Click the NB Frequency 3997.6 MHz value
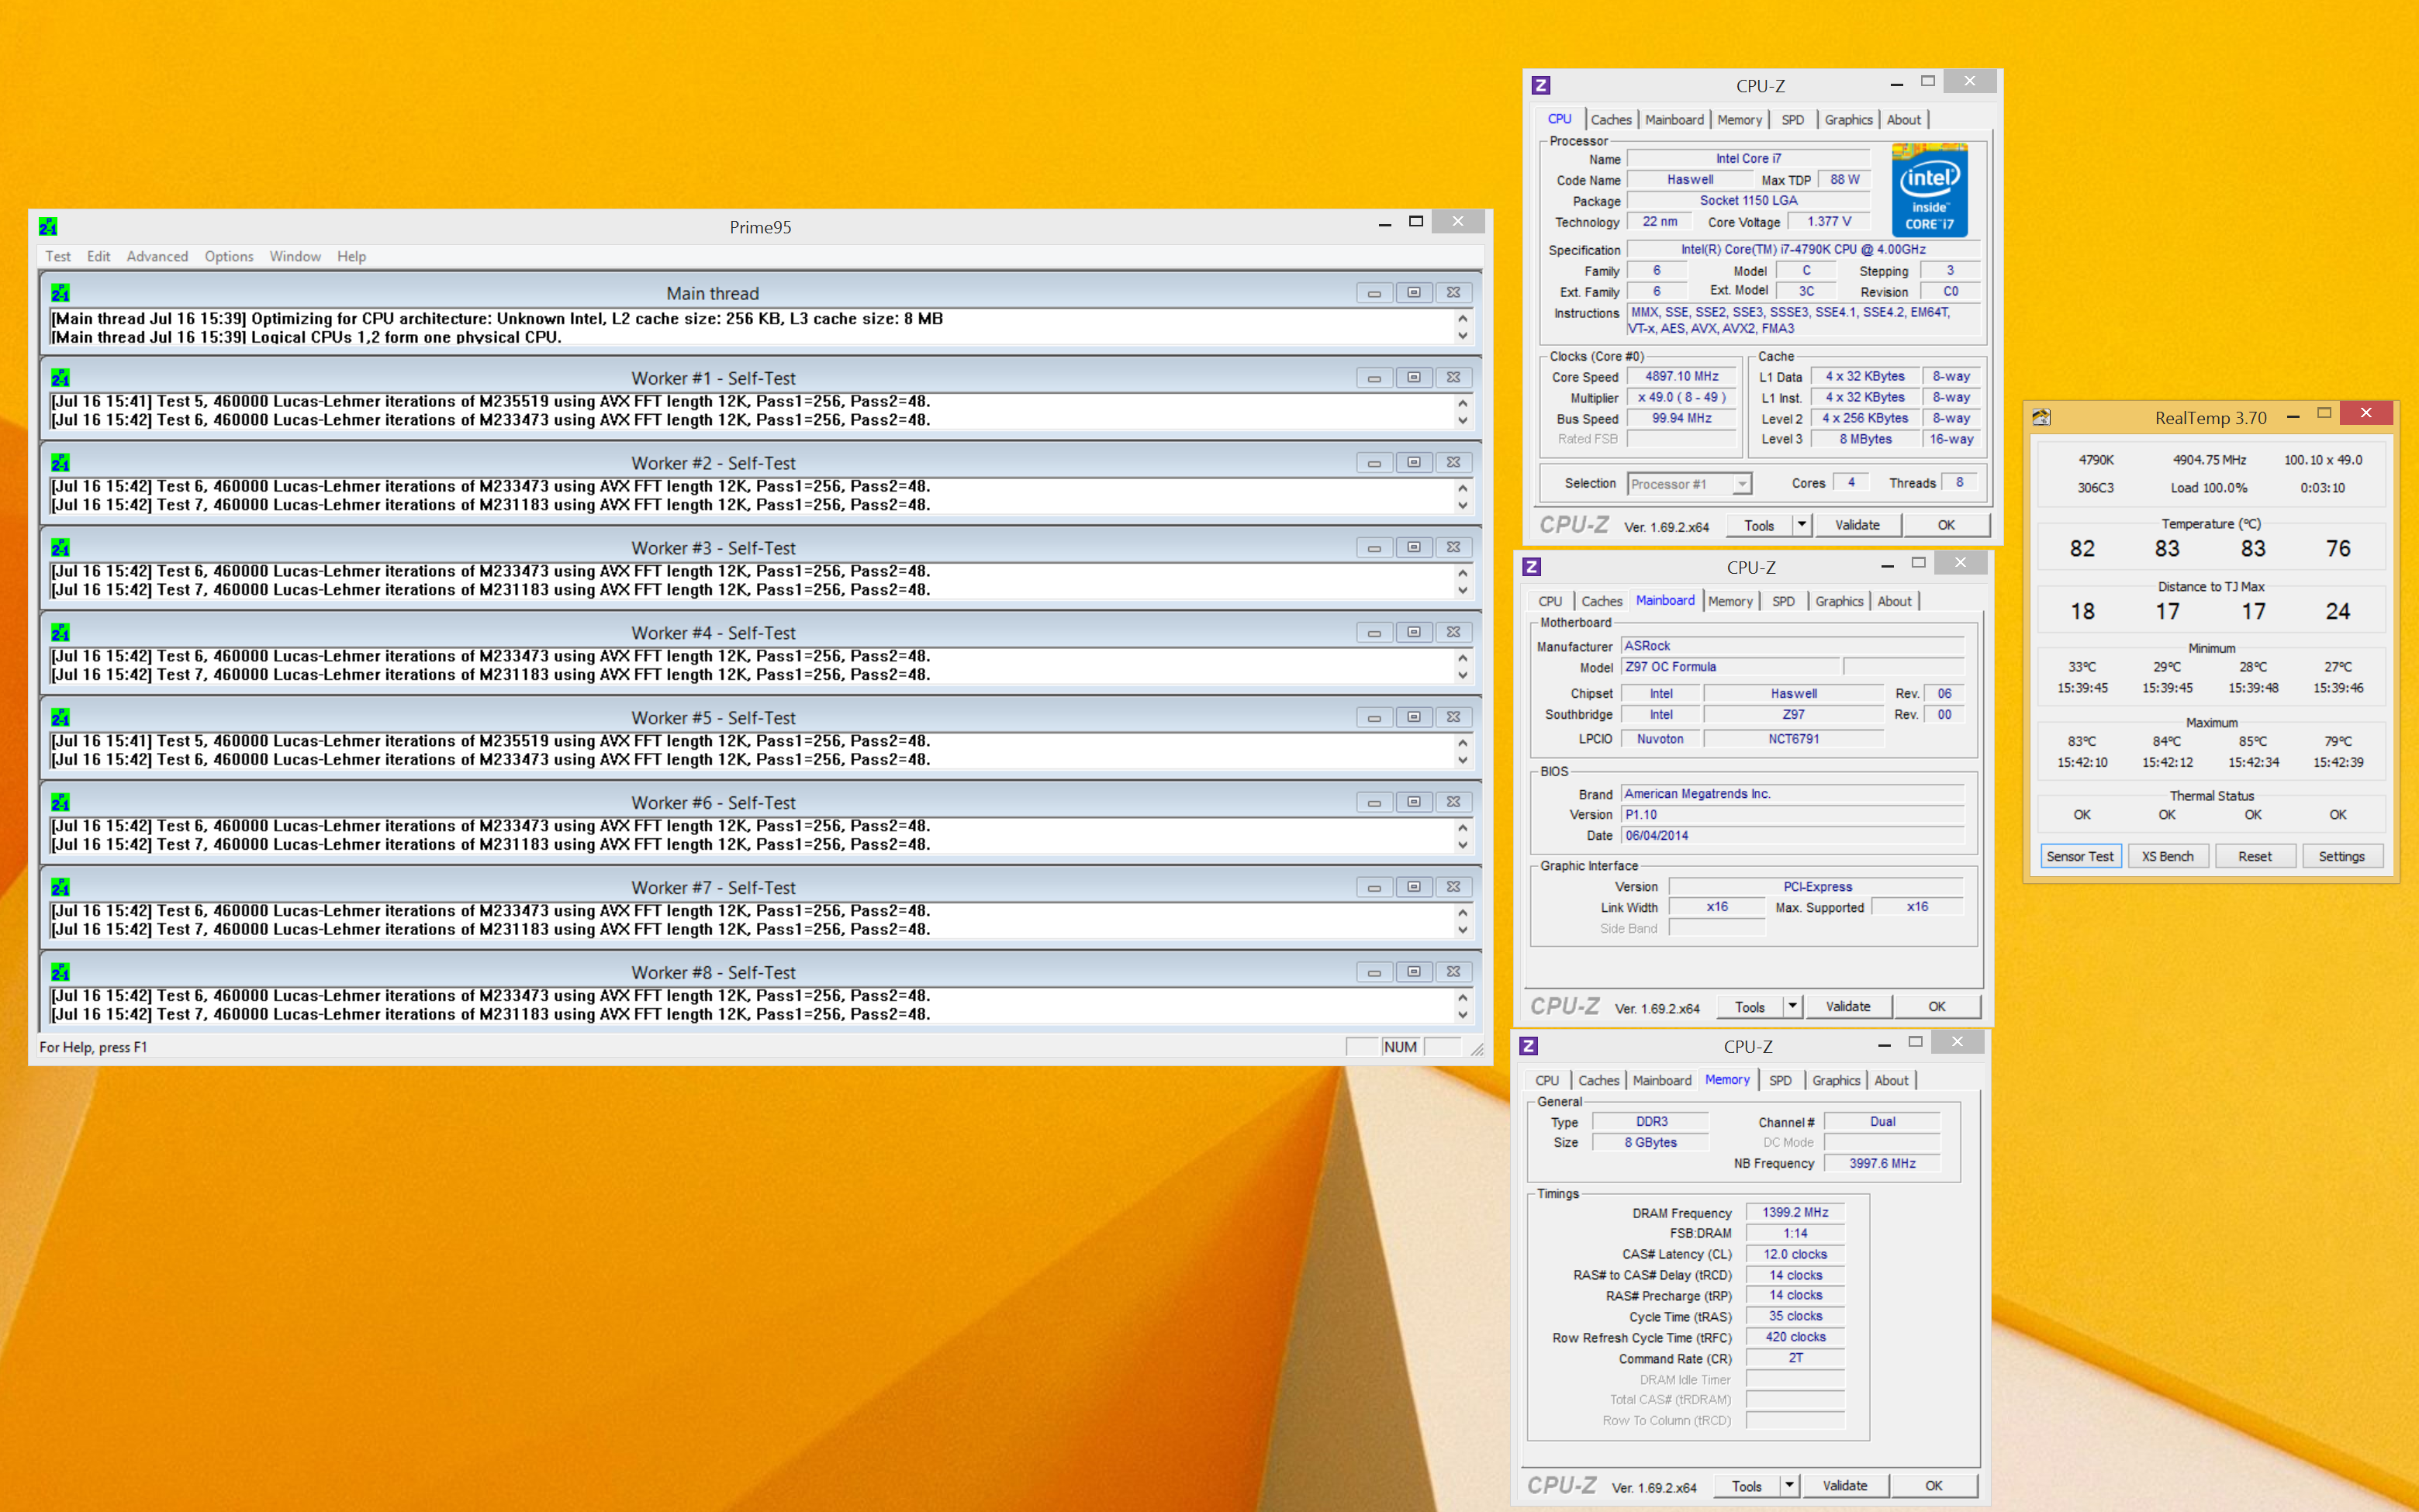 (x=1882, y=1163)
